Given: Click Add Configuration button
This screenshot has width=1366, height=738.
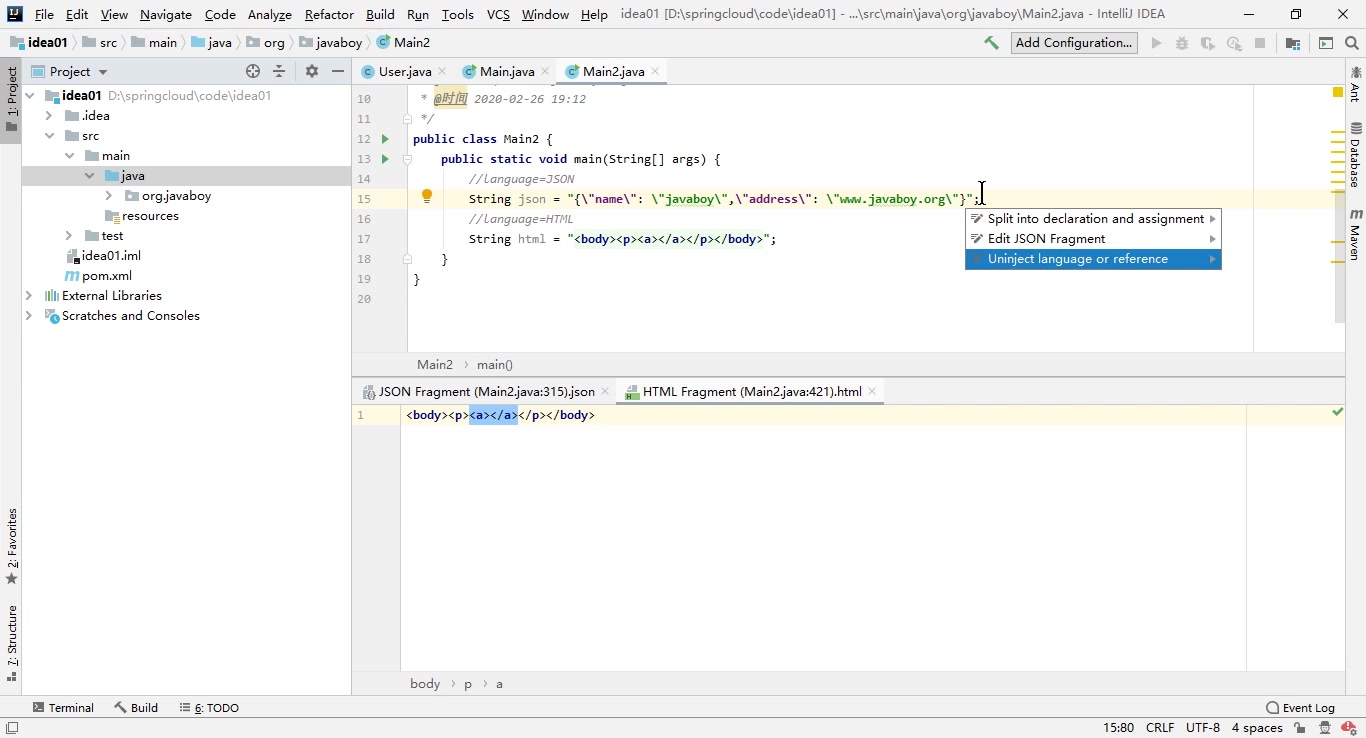Looking at the screenshot, I should click(x=1074, y=43).
